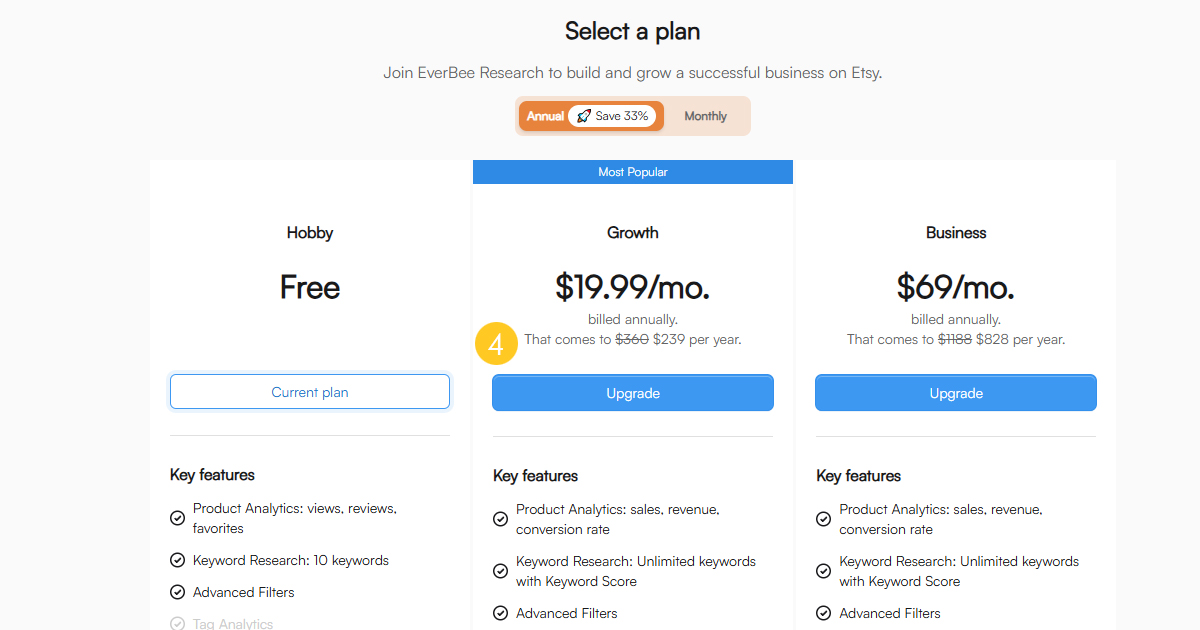Upgrade to the Growth plan

click(633, 393)
